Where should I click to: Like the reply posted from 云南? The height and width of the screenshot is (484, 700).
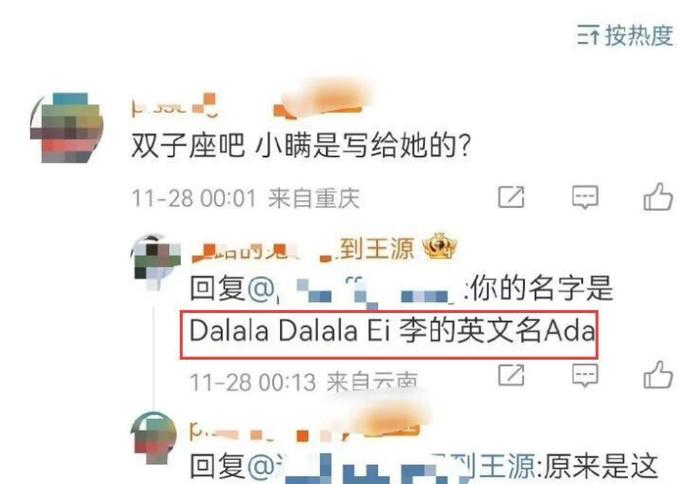(x=658, y=374)
